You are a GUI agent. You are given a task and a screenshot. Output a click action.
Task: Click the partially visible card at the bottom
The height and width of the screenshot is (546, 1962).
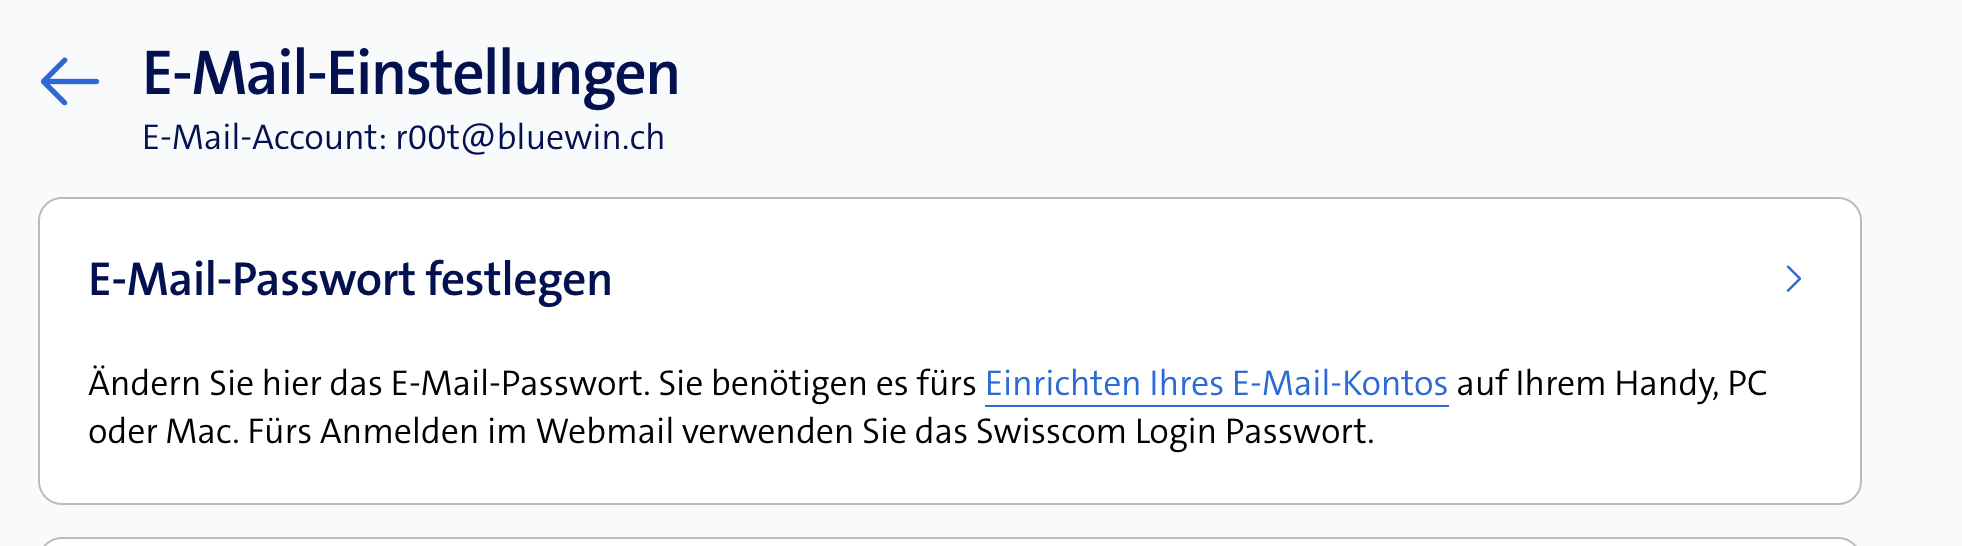click(x=950, y=541)
